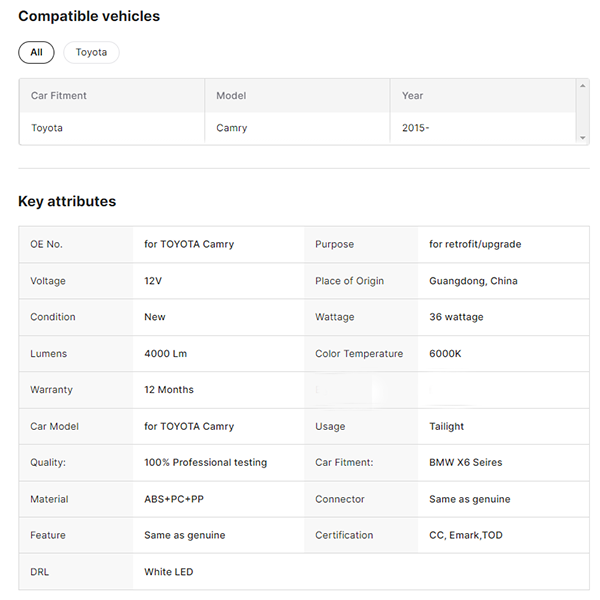Click the vehicles table scrollbar track
Screen dimensions: 600x600
[x=583, y=112]
